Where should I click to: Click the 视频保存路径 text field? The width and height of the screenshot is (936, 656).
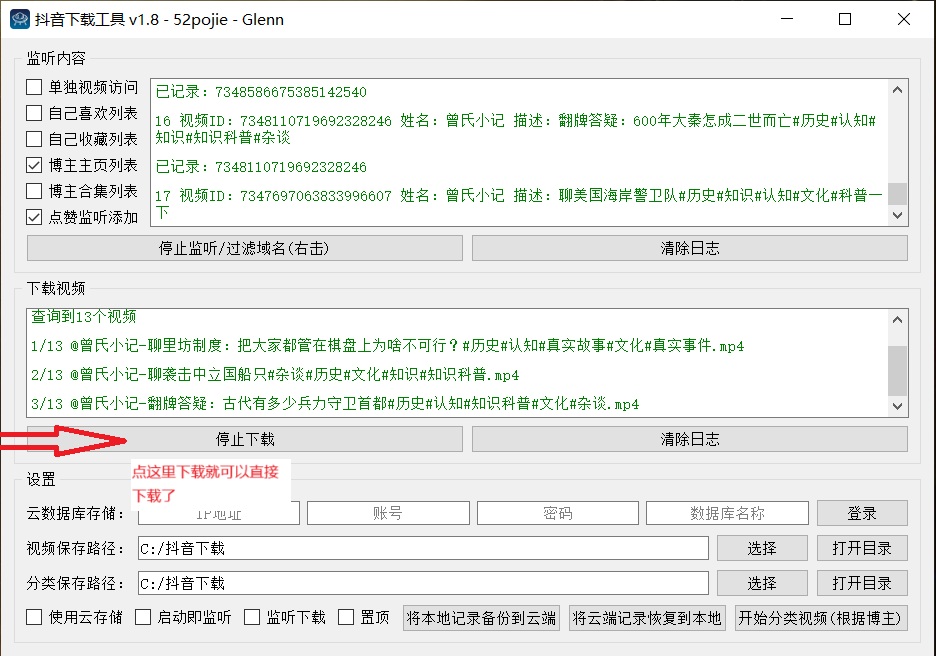[423, 549]
